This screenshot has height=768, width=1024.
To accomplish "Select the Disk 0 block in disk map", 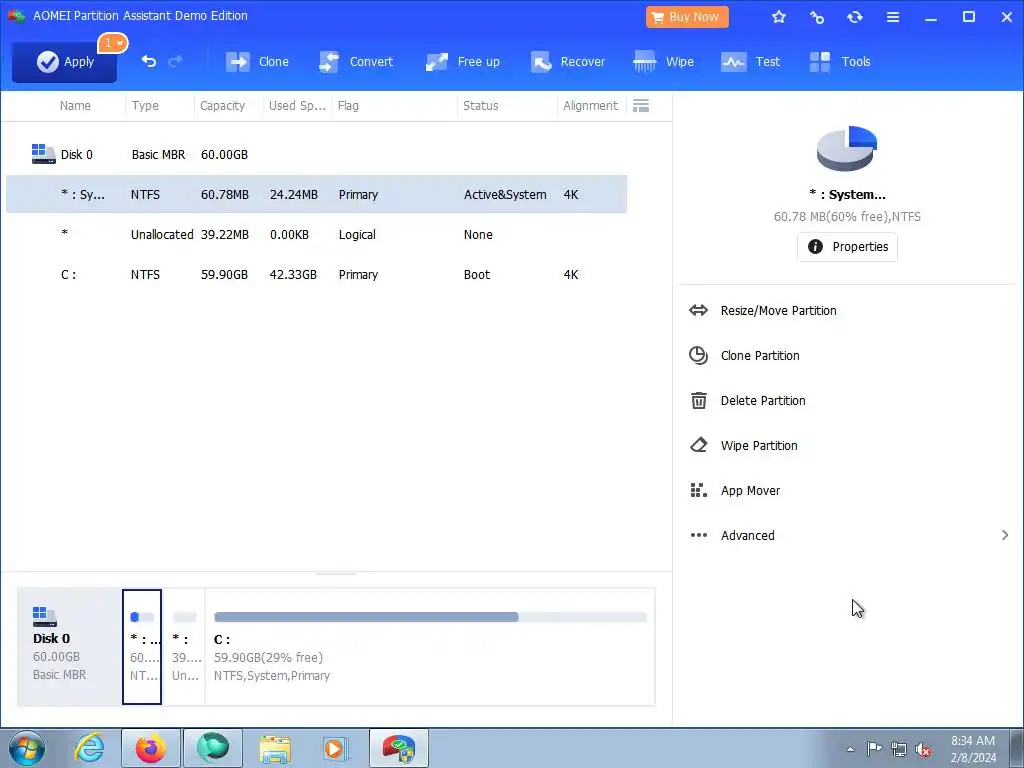I will (69, 647).
